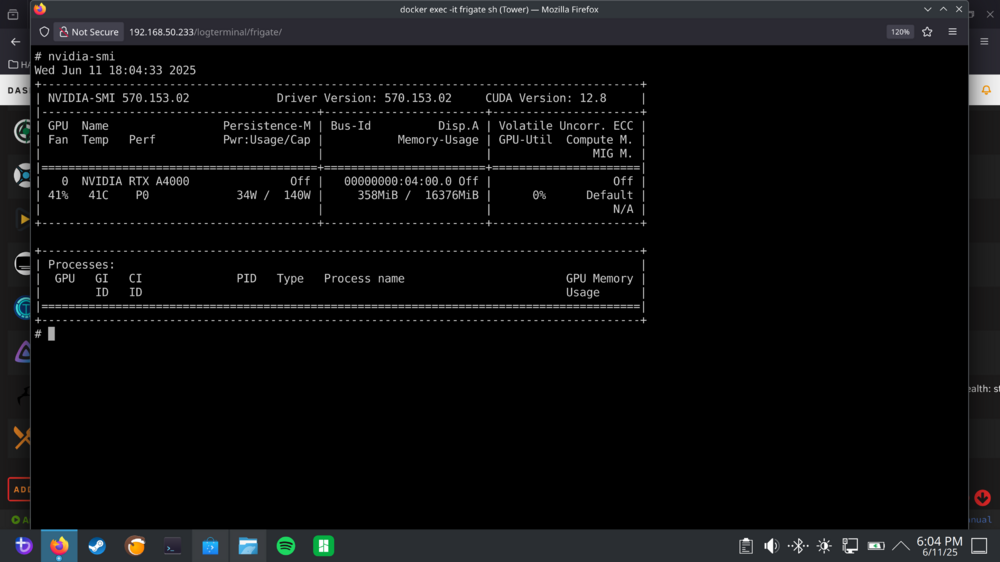Switch to the Firefox taskbar entry
Screen dimensions: 1000x562
click(59, 545)
